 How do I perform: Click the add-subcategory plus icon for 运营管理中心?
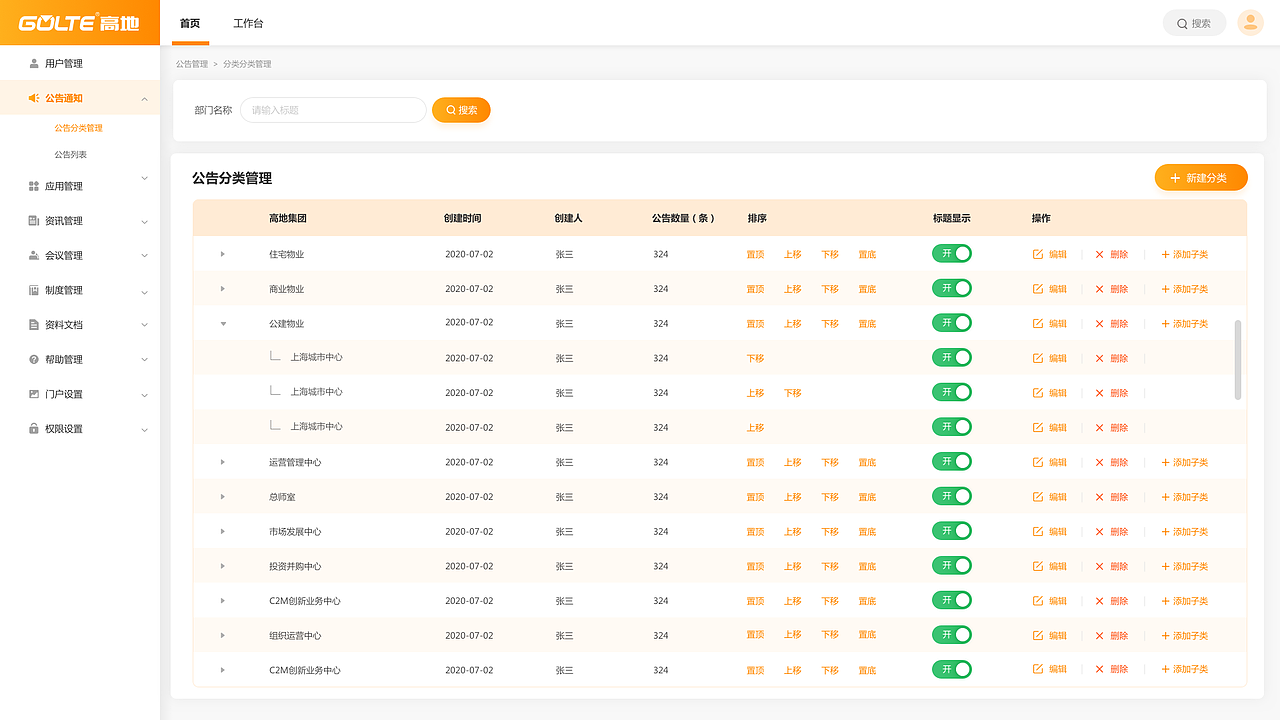(x=1165, y=462)
